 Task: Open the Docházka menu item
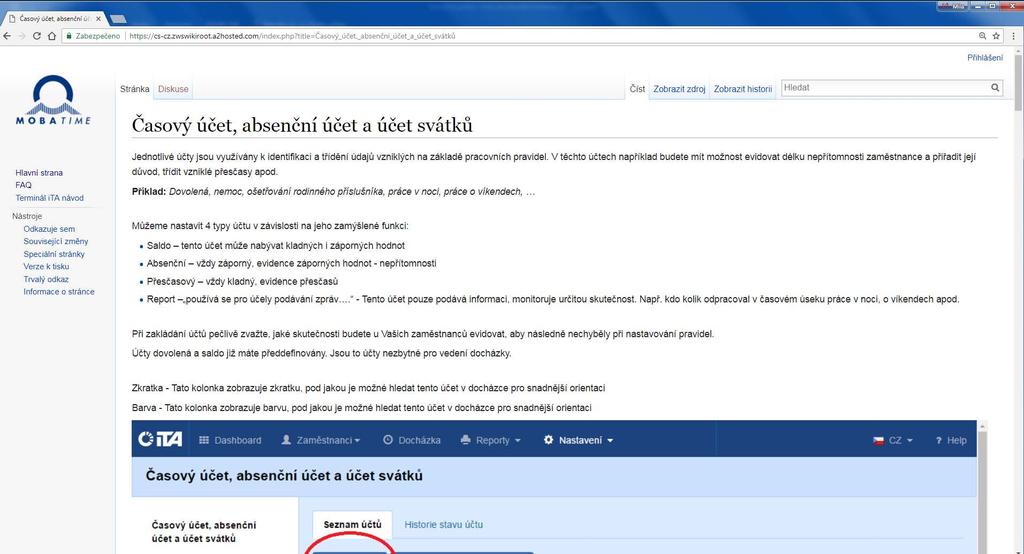point(411,440)
